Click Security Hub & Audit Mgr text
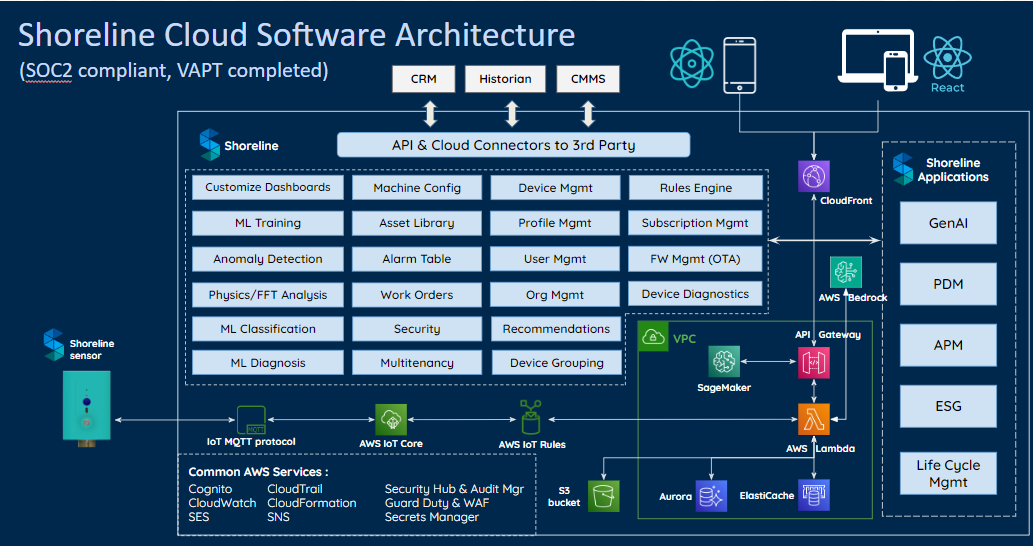The image size is (1033, 546). 454,489
